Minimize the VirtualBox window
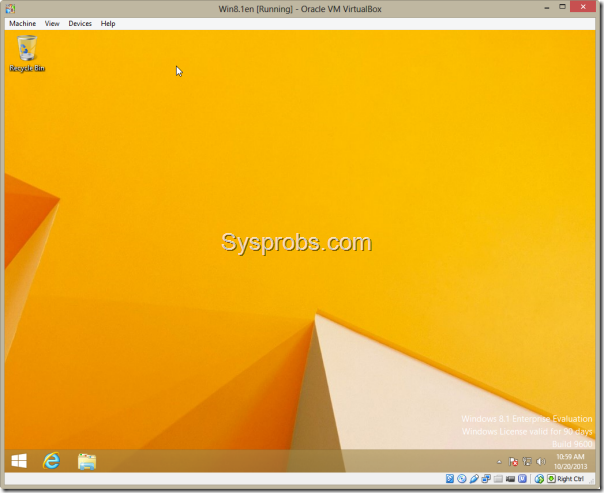 (547, 7)
